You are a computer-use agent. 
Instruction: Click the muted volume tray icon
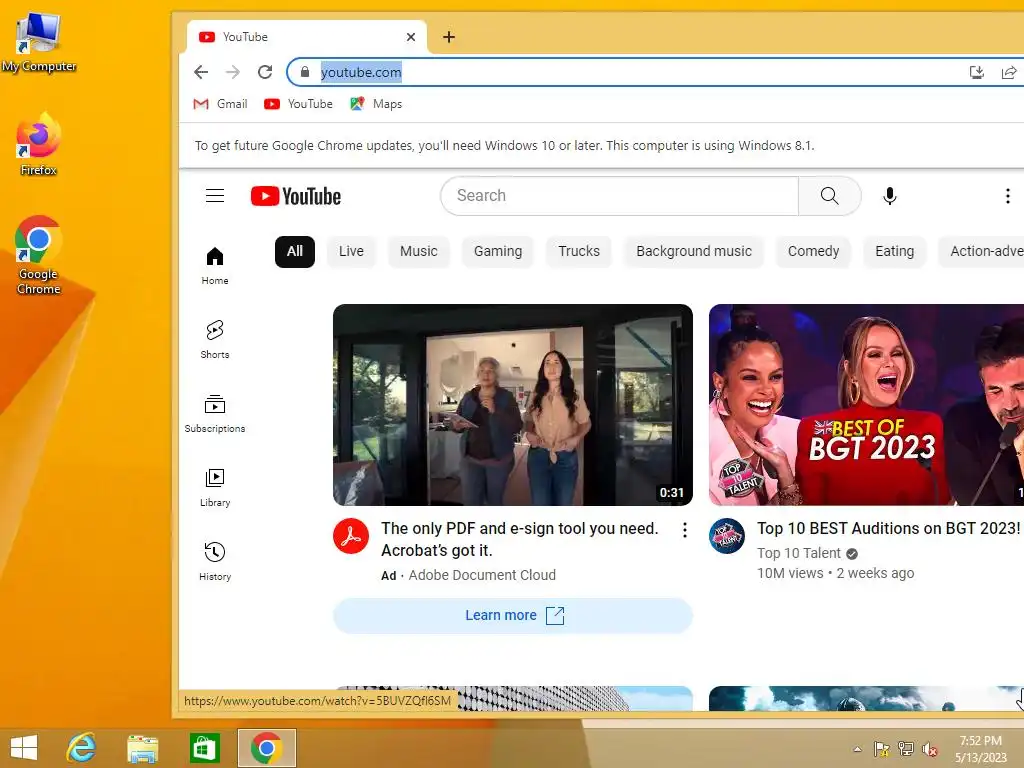tap(930, 749)
